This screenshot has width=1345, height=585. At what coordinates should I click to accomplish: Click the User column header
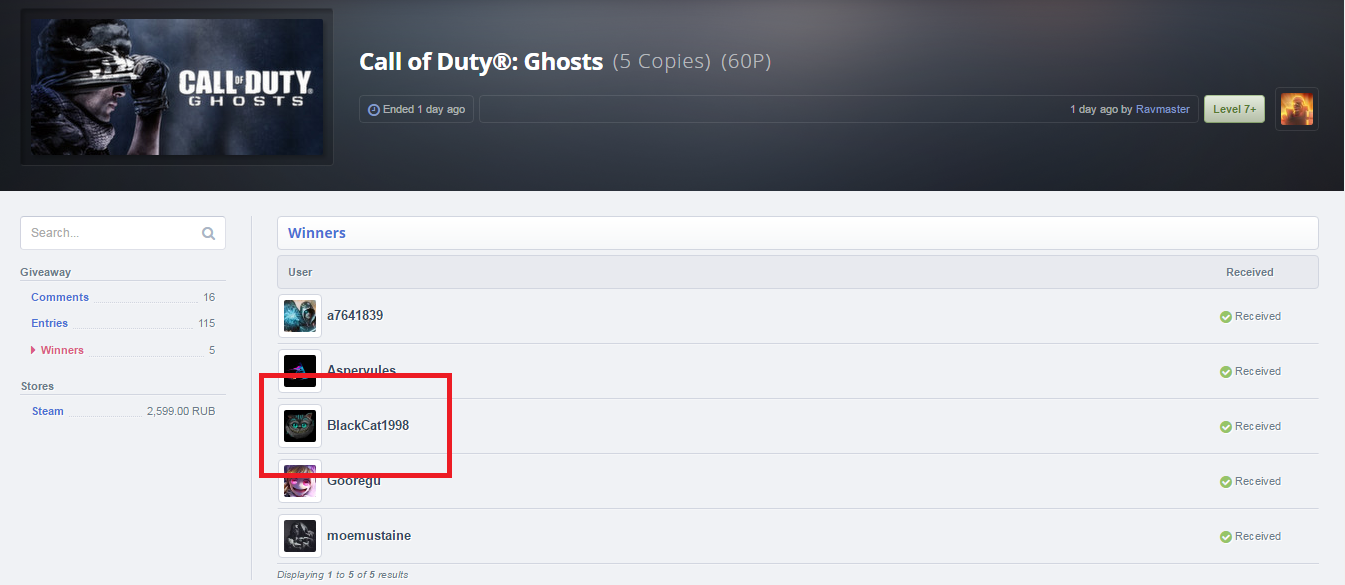point(300,272)
